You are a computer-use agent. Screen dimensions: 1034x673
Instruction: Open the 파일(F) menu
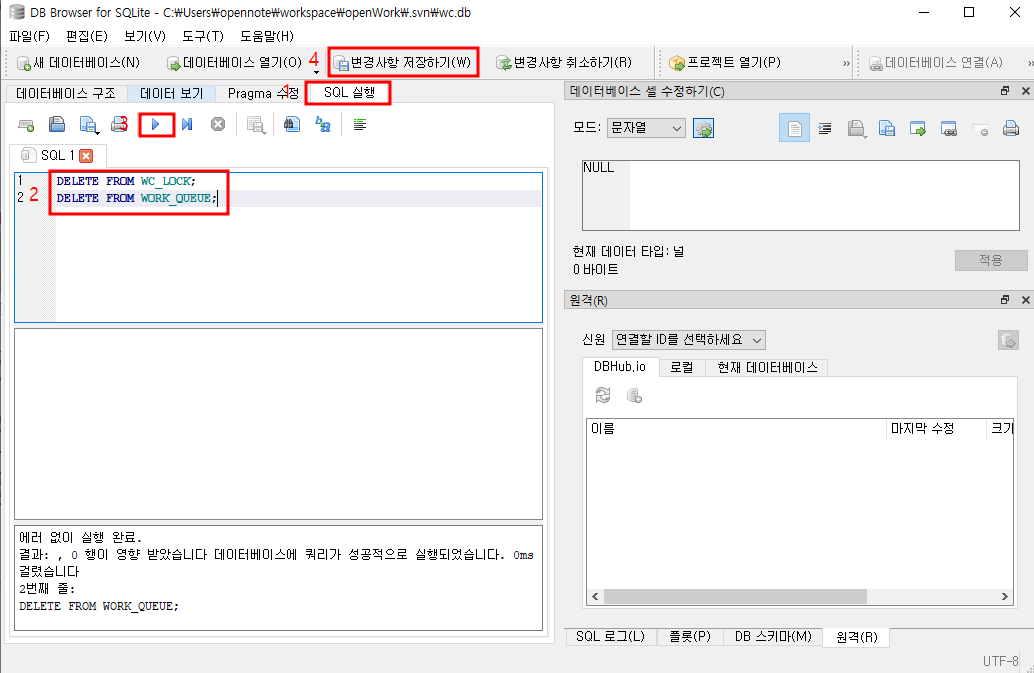tap(30, 36)
